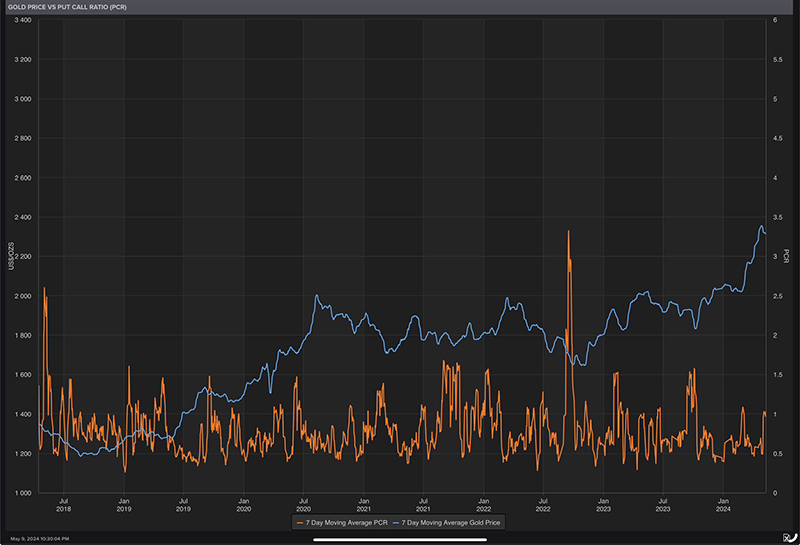Click the Jul 2018 x-axis label
This screenshot has width=800, height=545.
(63, 505)
